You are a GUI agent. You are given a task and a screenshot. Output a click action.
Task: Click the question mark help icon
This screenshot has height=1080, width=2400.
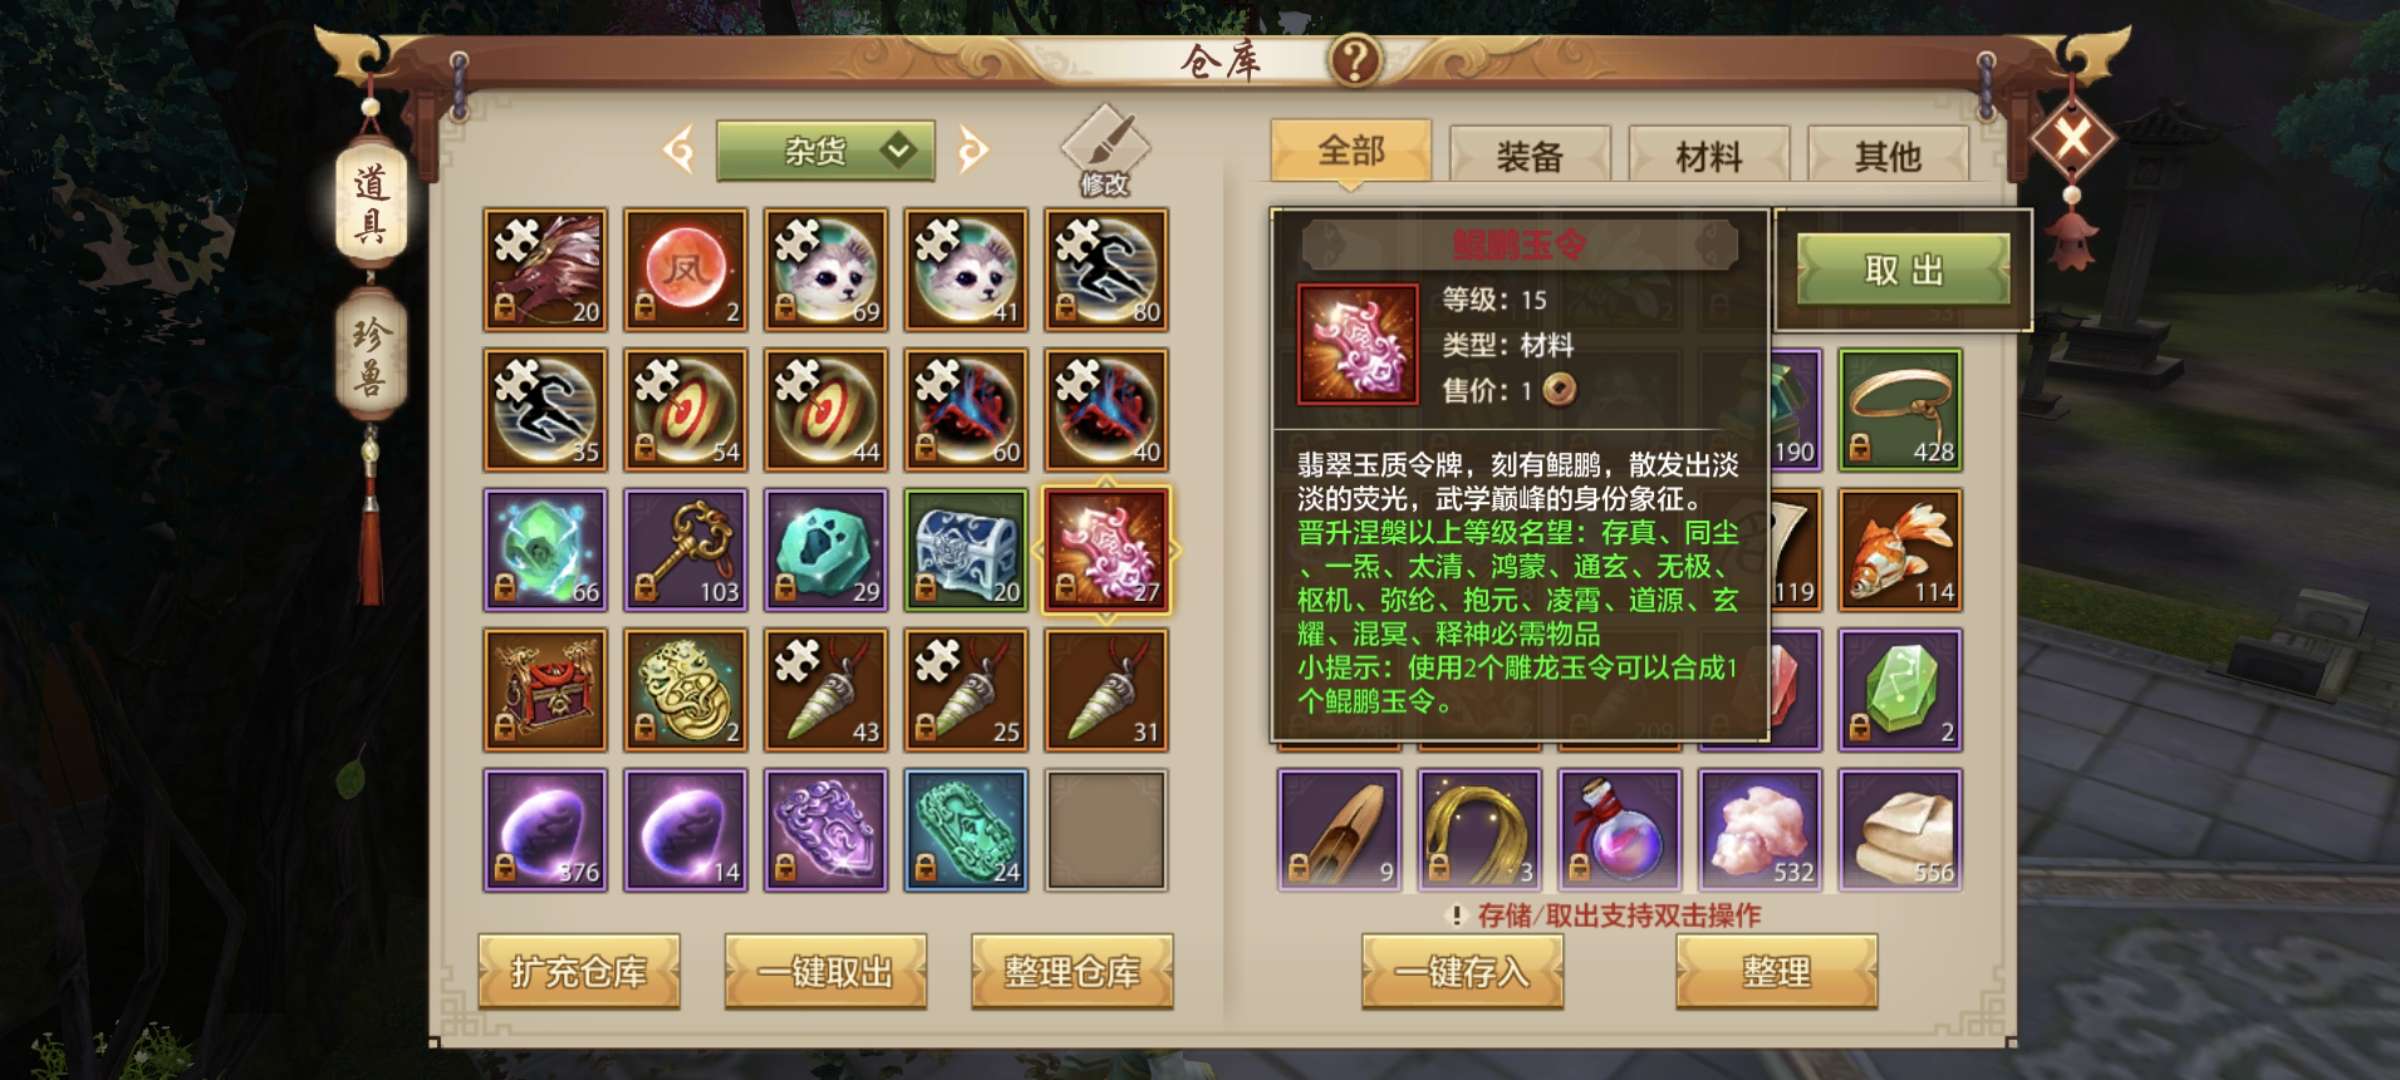(x=1355, y=60)
